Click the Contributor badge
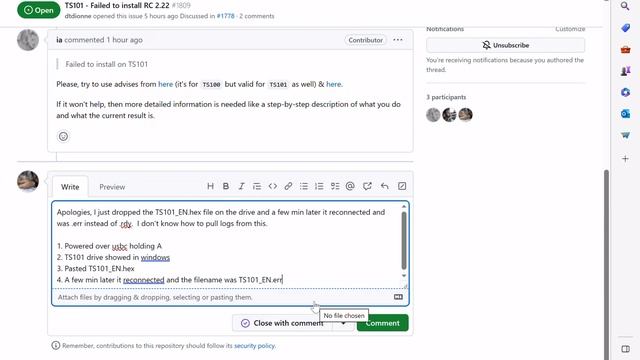This screenshot has height=360, width=640. (365, 40)
